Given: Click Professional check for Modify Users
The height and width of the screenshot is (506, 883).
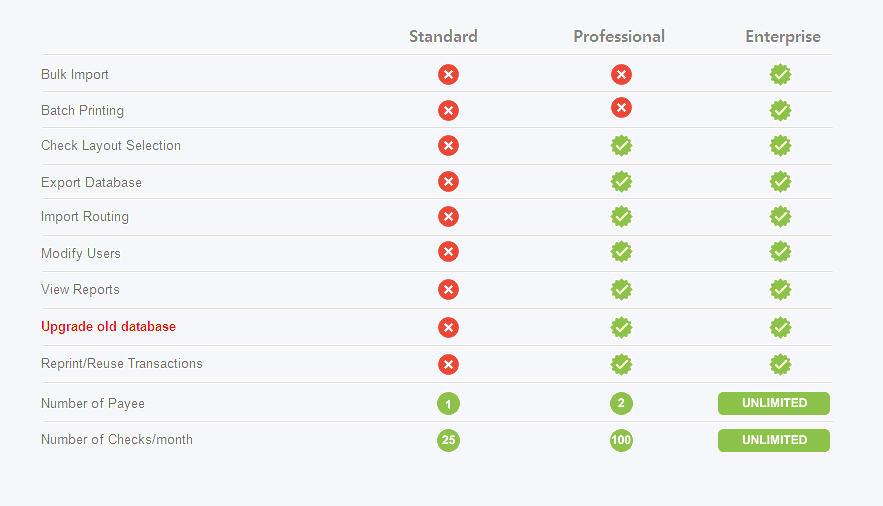Looking at the screenshot, I should coord(621,253).
